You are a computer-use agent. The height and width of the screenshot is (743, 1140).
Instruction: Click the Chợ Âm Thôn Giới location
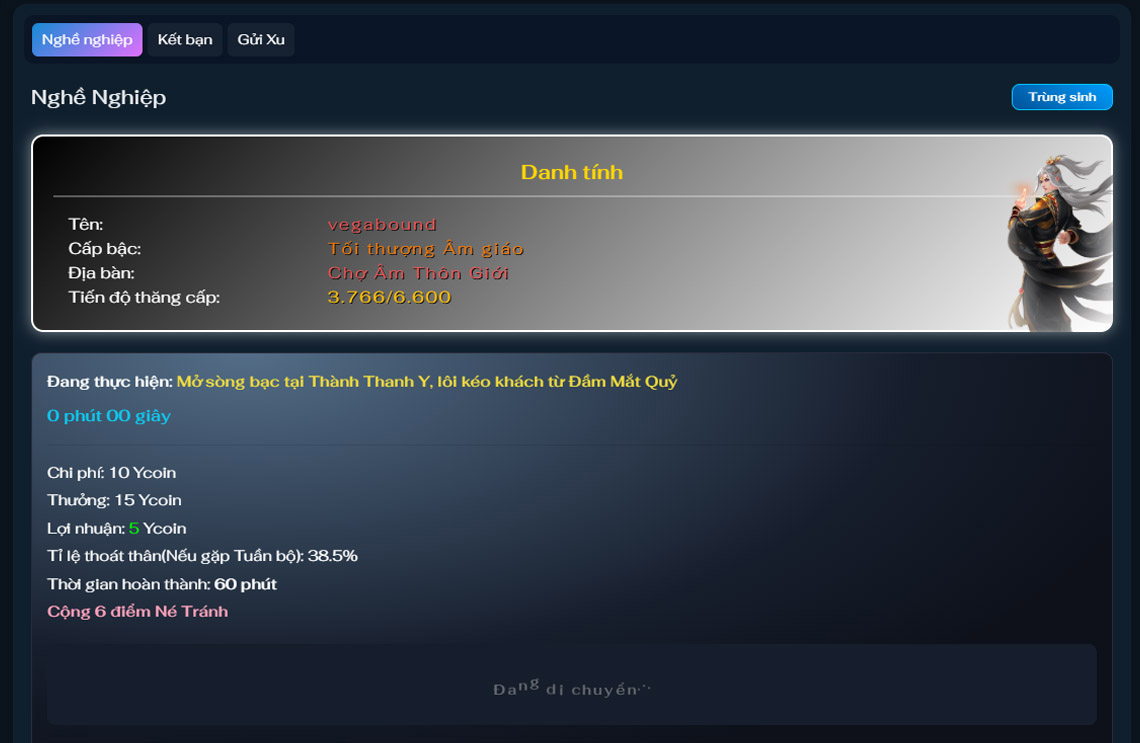point(418,273)
